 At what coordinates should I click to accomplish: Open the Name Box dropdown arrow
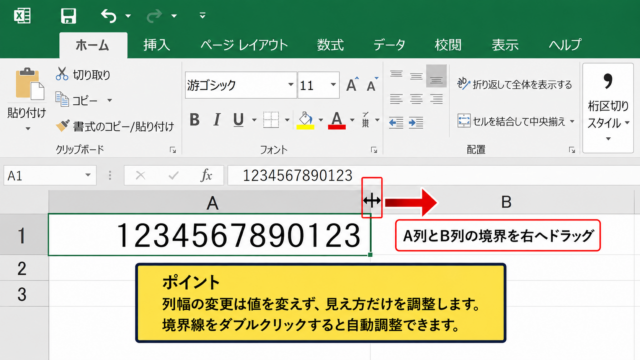click(x=87, y=176)
